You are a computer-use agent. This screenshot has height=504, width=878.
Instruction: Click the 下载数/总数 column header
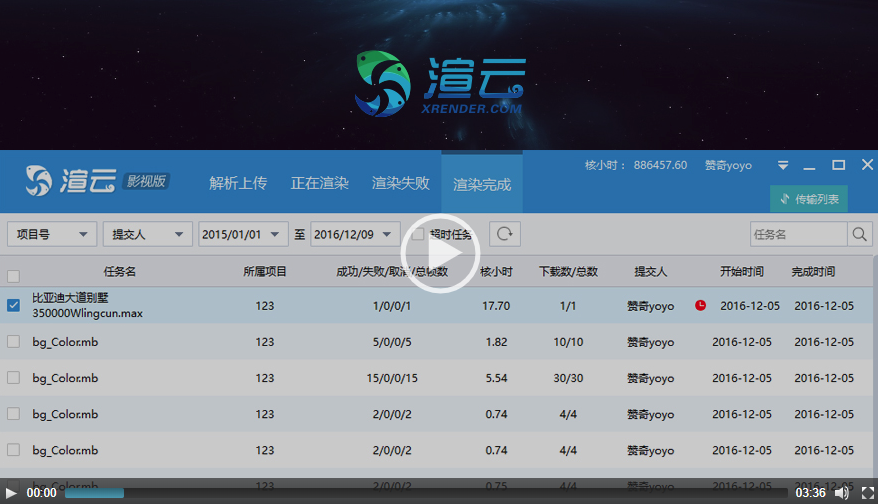(568, 272)
